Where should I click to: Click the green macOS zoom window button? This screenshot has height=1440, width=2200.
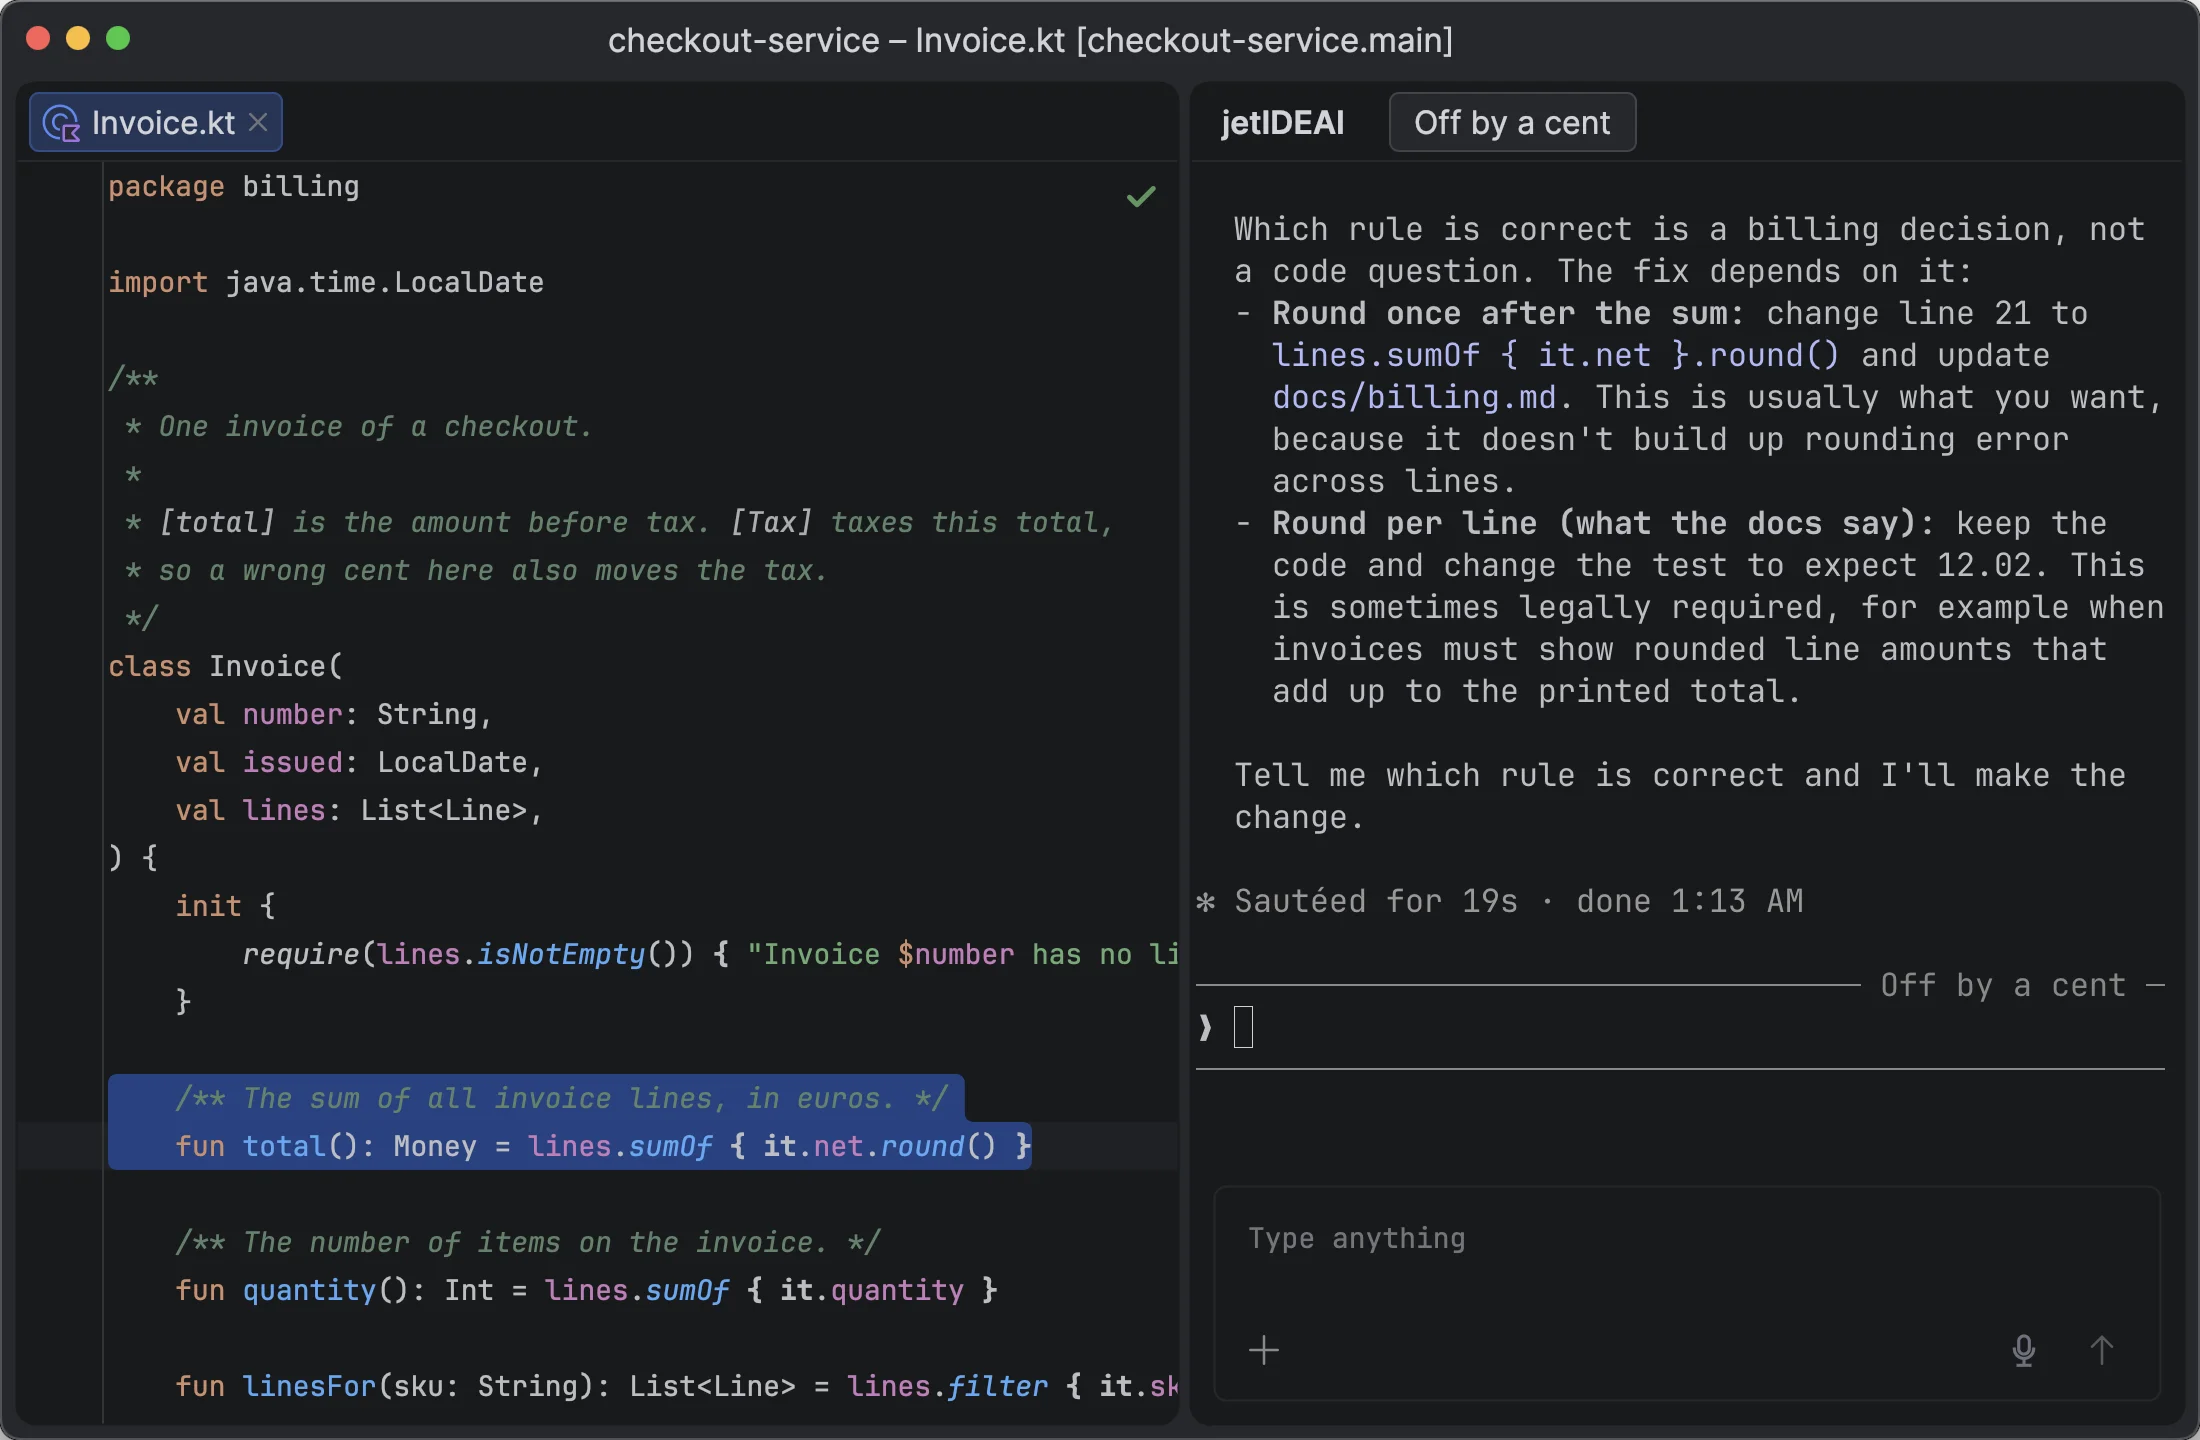118,38
